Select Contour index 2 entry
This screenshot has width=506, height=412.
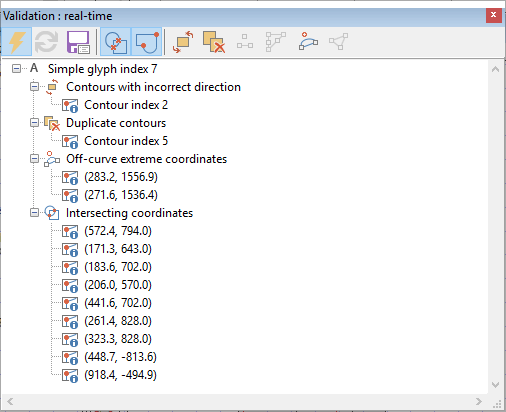[x=126, y=105]
